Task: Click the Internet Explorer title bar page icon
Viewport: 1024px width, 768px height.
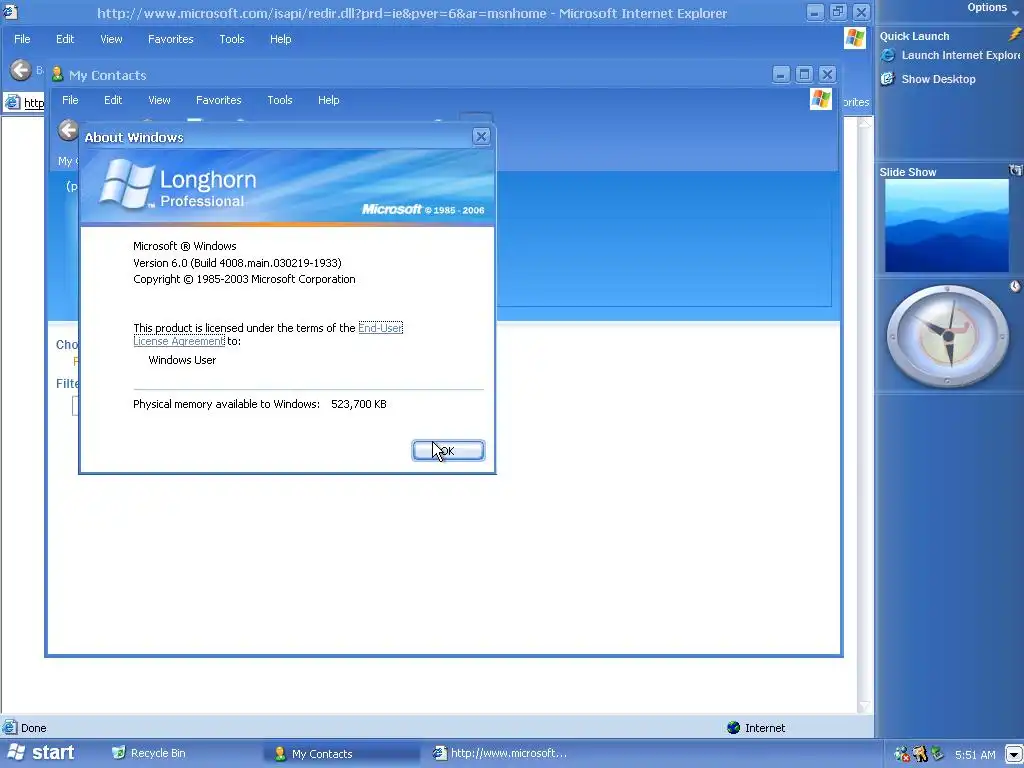Action: pos(10,10)
